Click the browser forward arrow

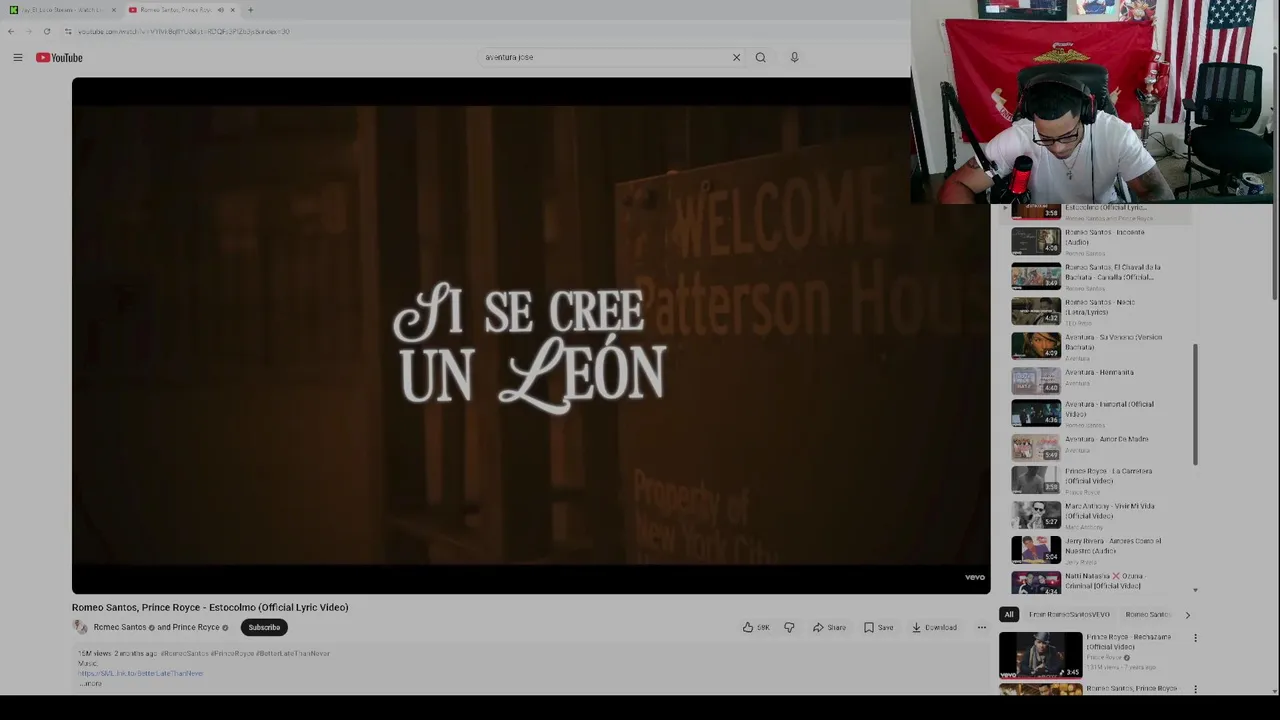coord(28,31)
